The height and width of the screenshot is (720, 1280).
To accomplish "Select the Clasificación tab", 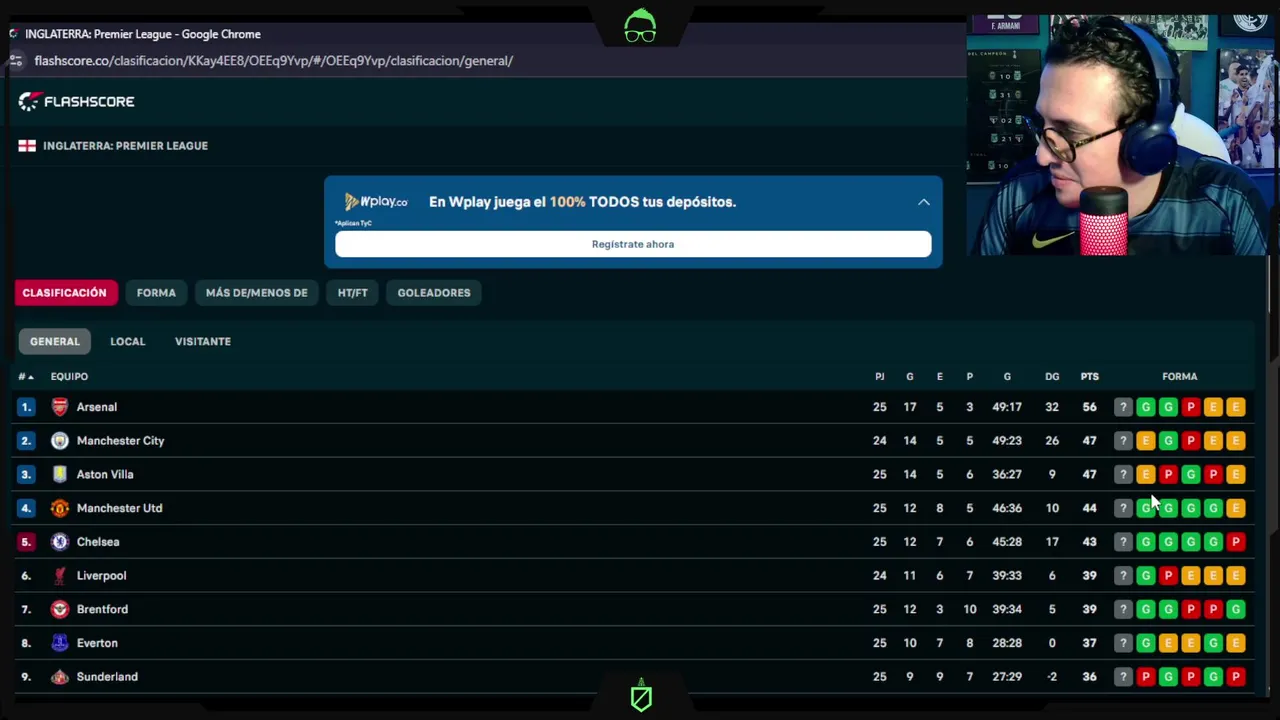I will (x=64, y=293).
